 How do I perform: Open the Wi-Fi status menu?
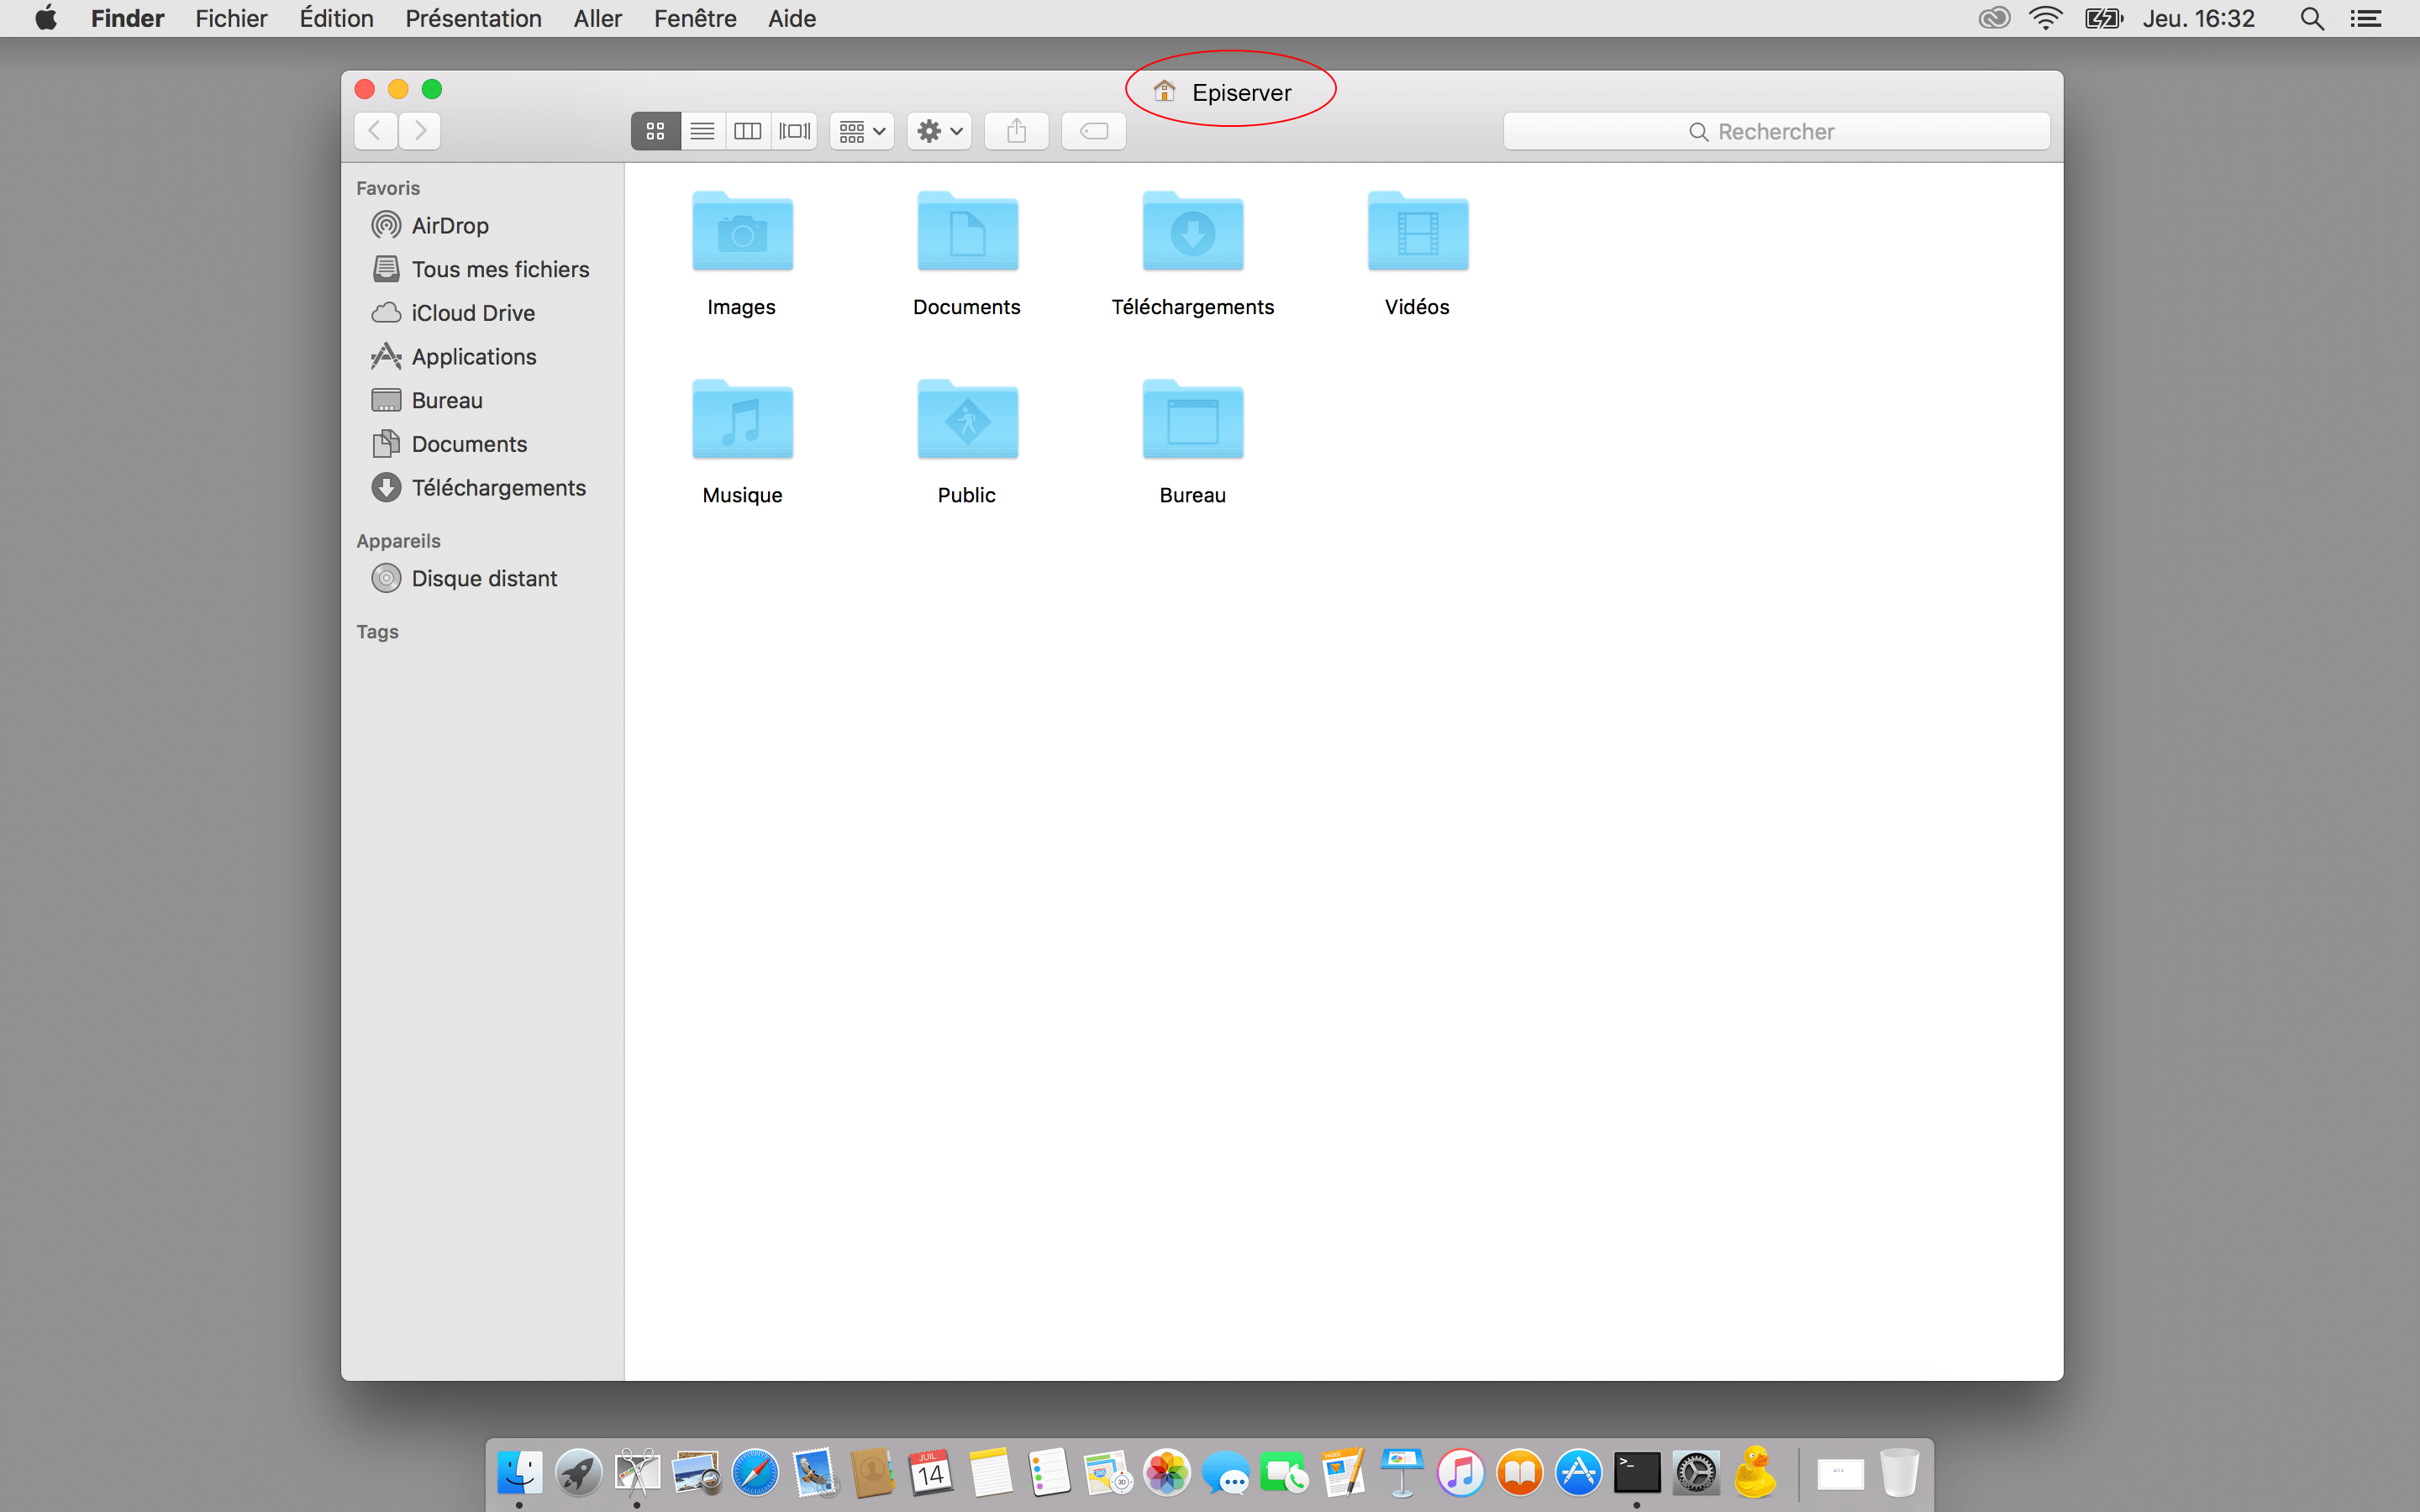pos(2045,18)
